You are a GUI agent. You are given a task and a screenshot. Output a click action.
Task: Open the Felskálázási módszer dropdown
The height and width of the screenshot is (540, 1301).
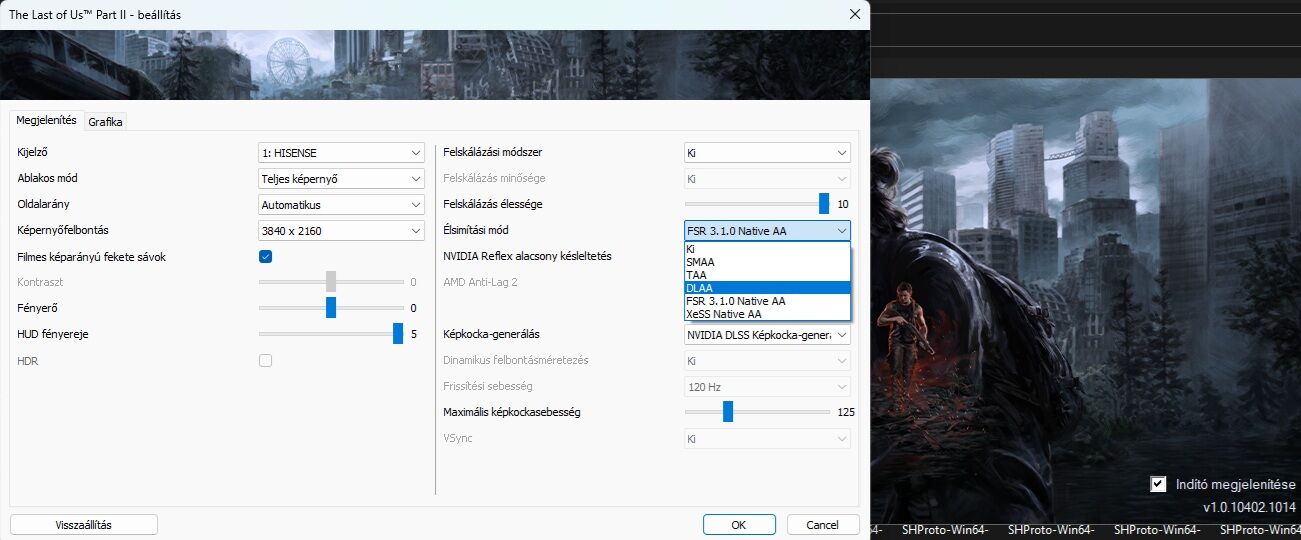coord(767,152)
